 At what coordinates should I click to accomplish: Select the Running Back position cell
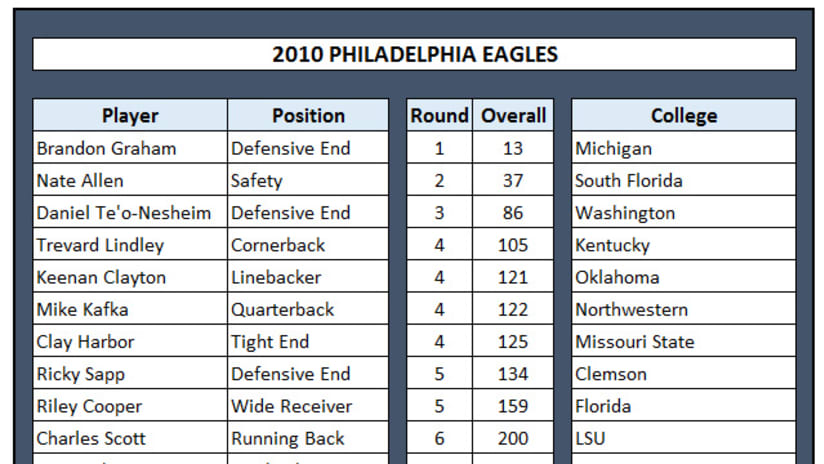coord(308,438)
